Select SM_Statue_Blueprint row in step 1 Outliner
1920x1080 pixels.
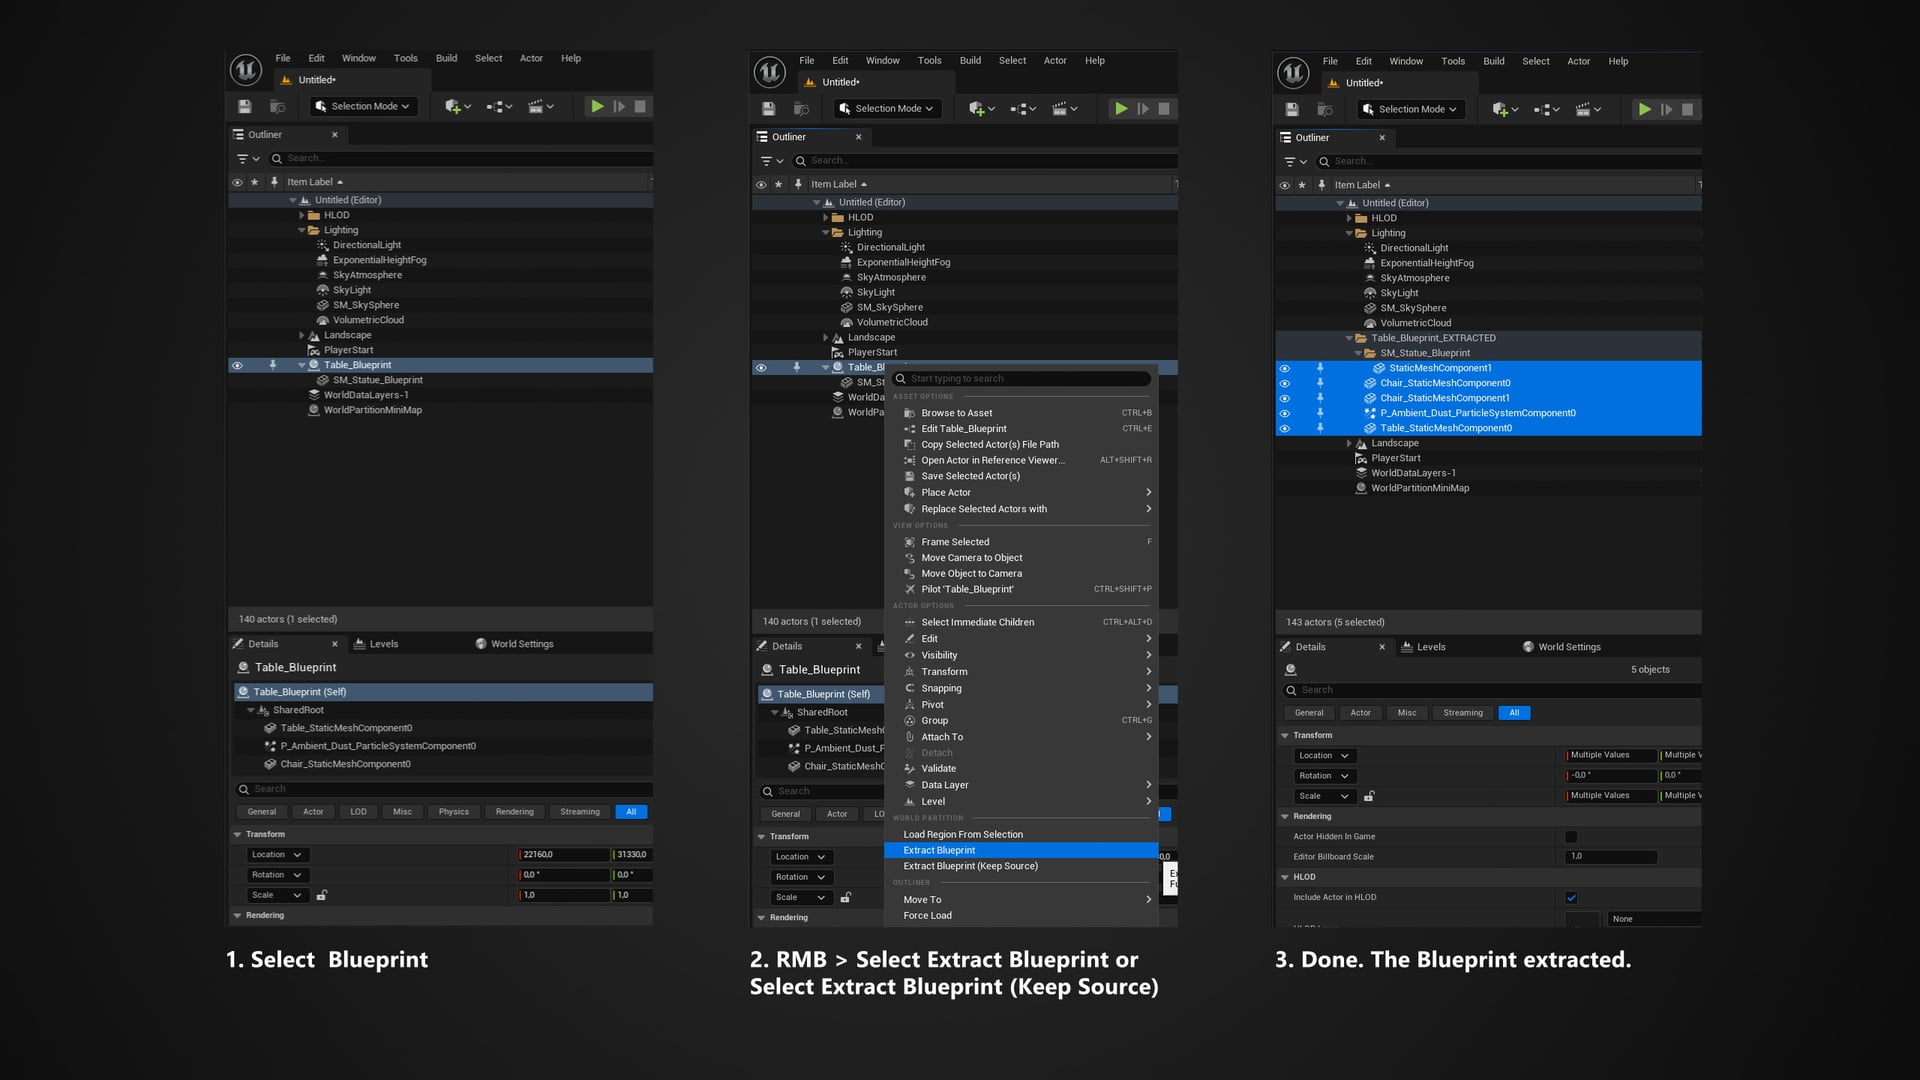[440, 380]
